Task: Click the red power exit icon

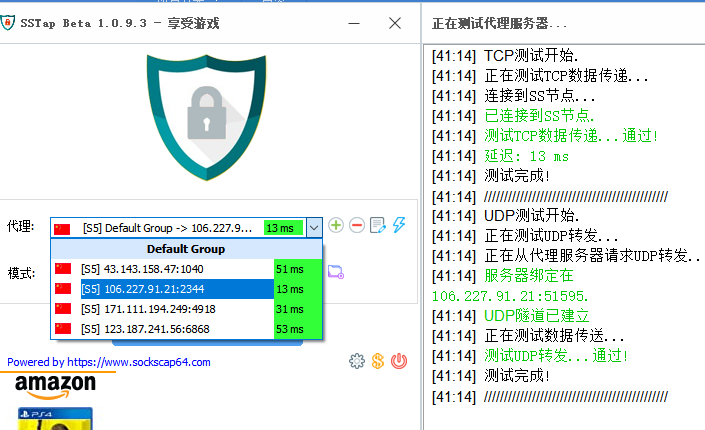Action: (399, 361)
